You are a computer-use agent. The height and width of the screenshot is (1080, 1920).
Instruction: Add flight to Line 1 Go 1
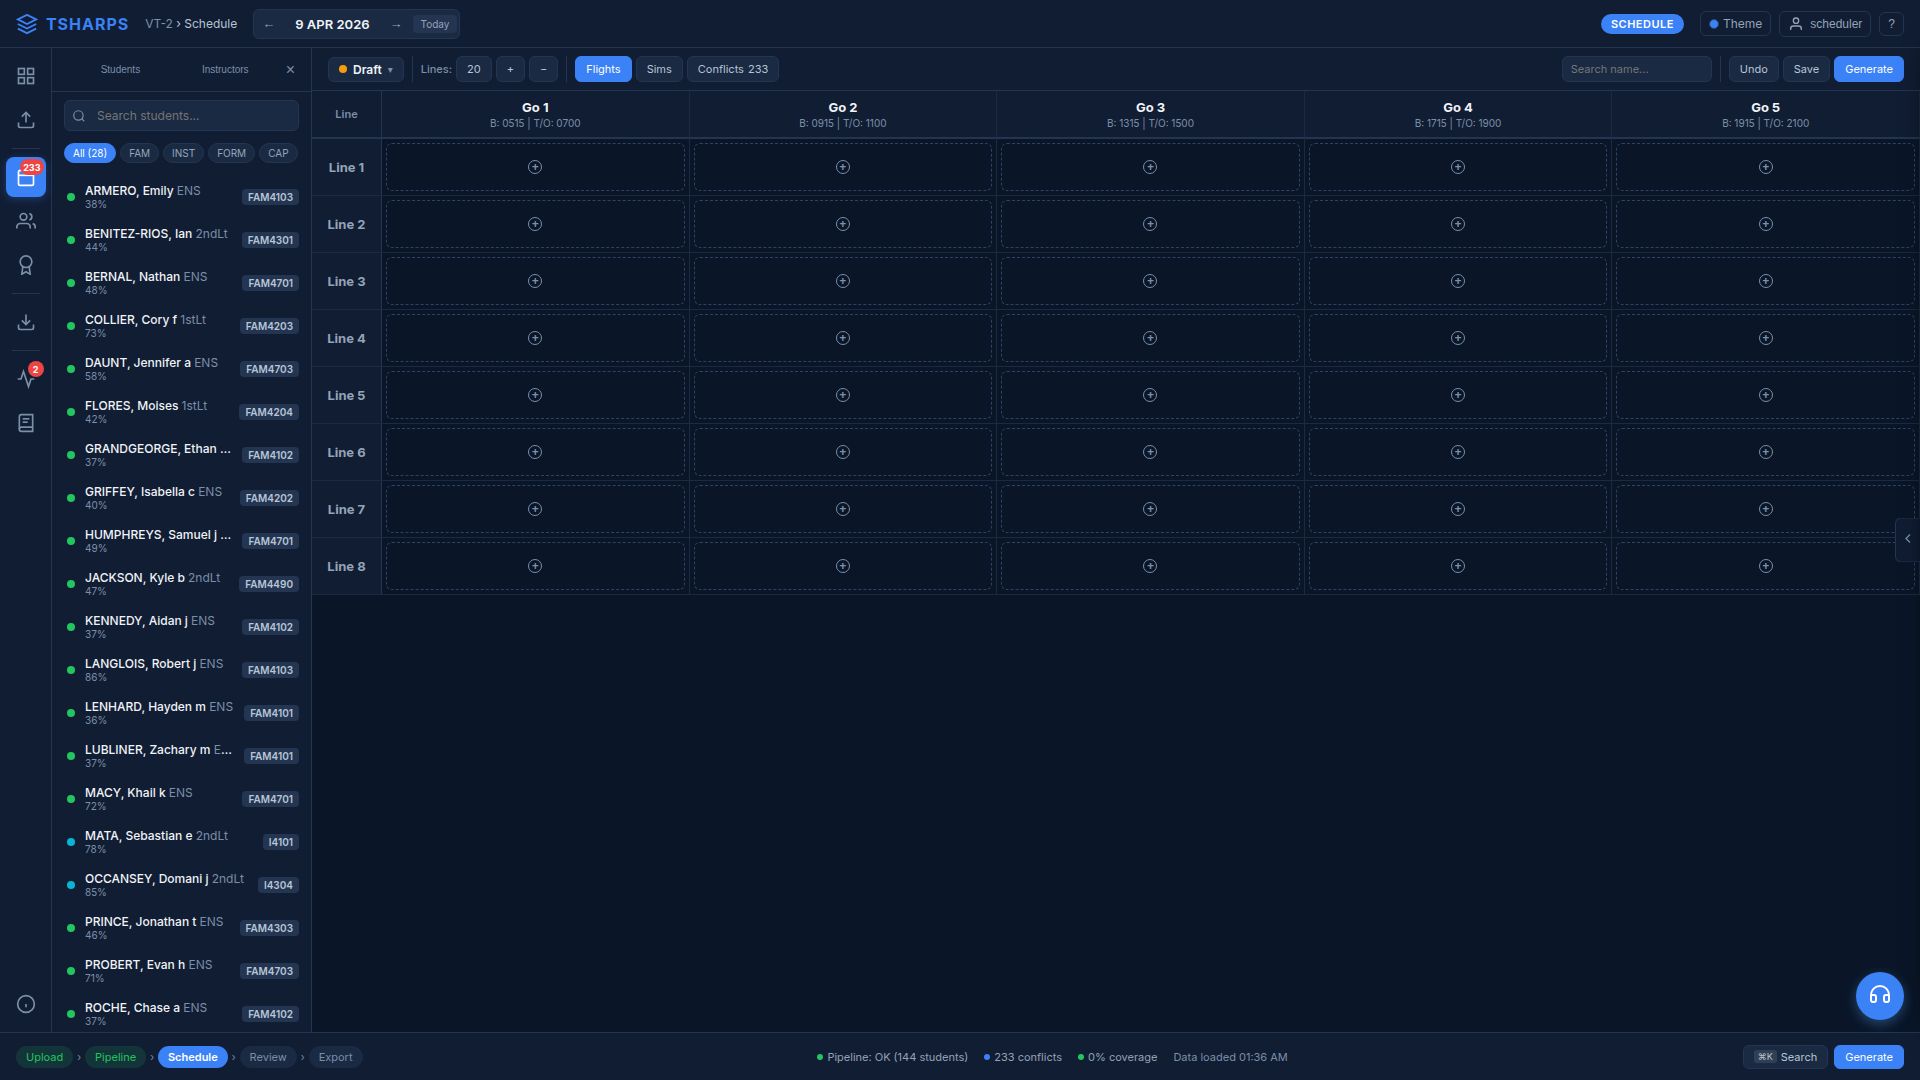pos(535,167)
